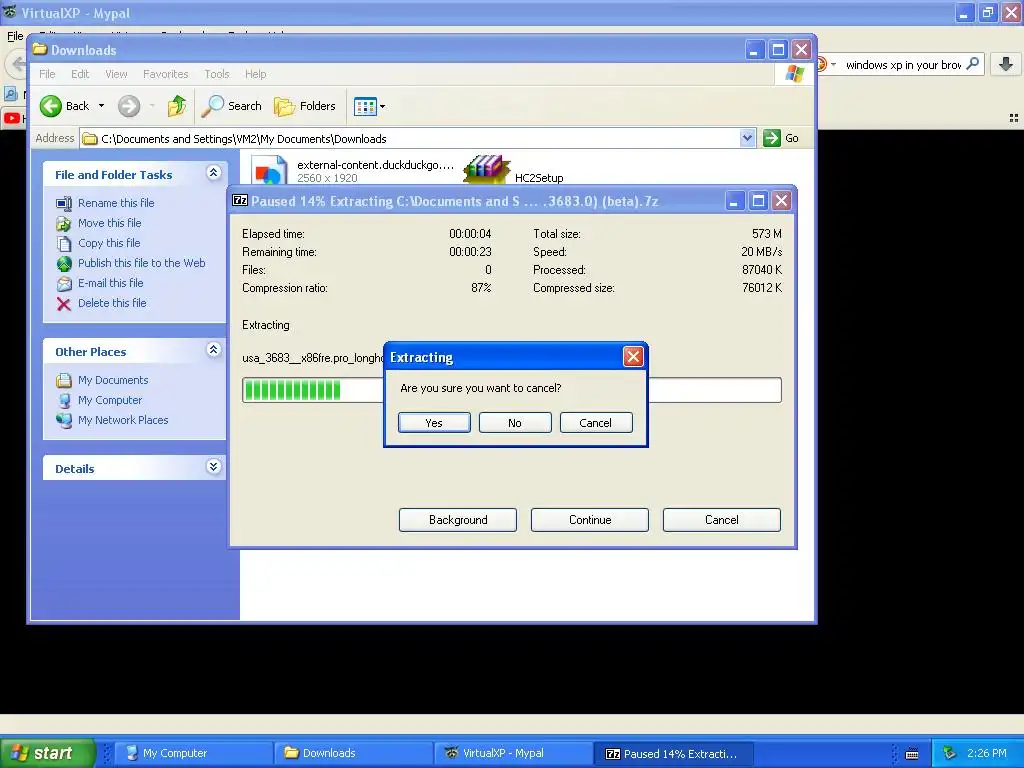The width and height of the screenshot is (1024, 768).
Task: Click Delete this file
Action: [112, 303]
